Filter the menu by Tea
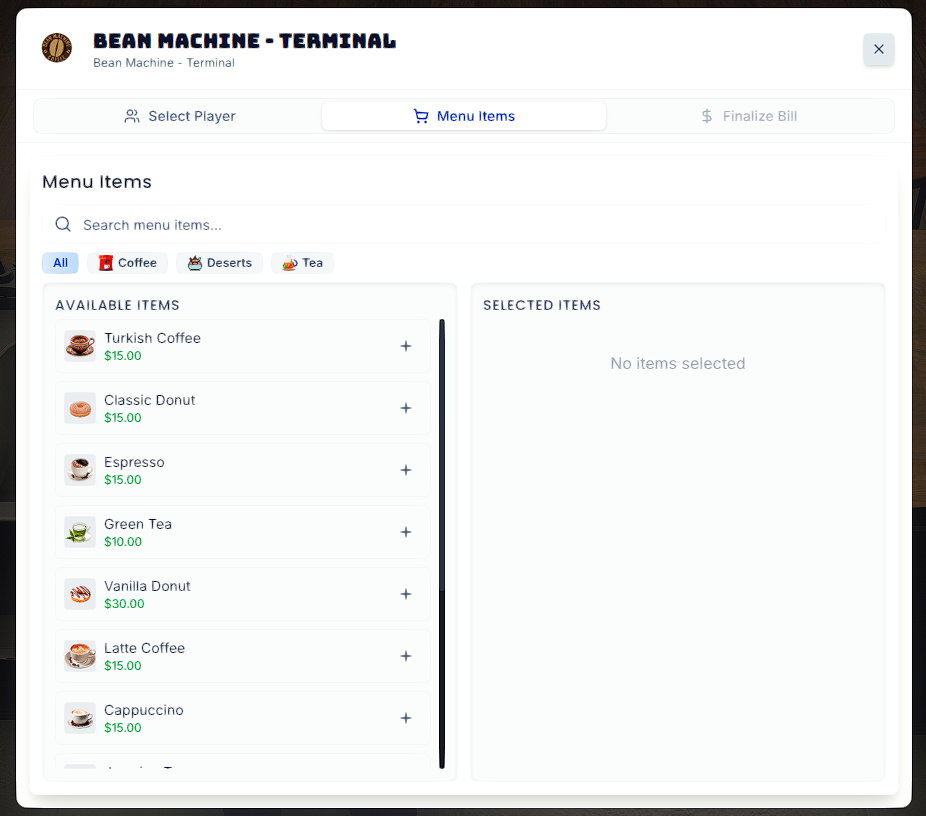 click(x=302, y=263)
